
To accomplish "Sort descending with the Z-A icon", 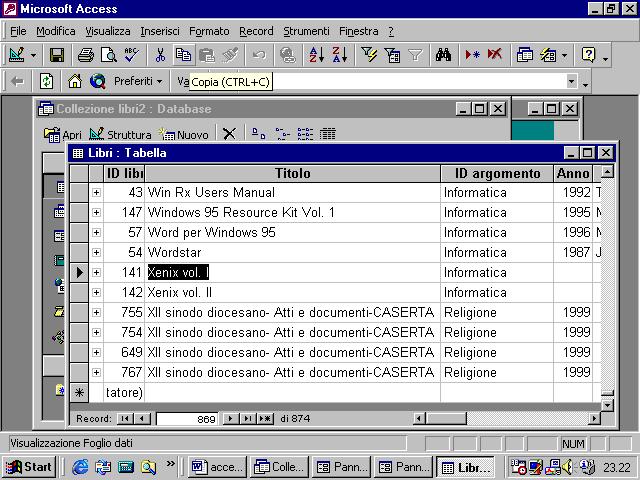I will coord(340,55).
